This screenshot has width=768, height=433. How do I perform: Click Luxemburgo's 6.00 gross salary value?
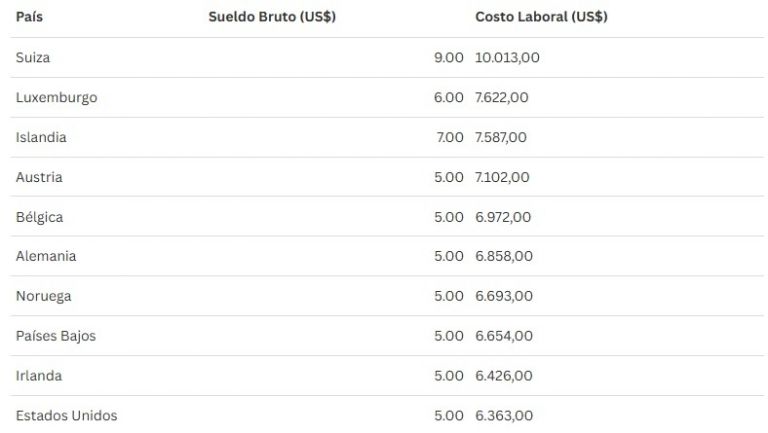[x=449, y=98]
